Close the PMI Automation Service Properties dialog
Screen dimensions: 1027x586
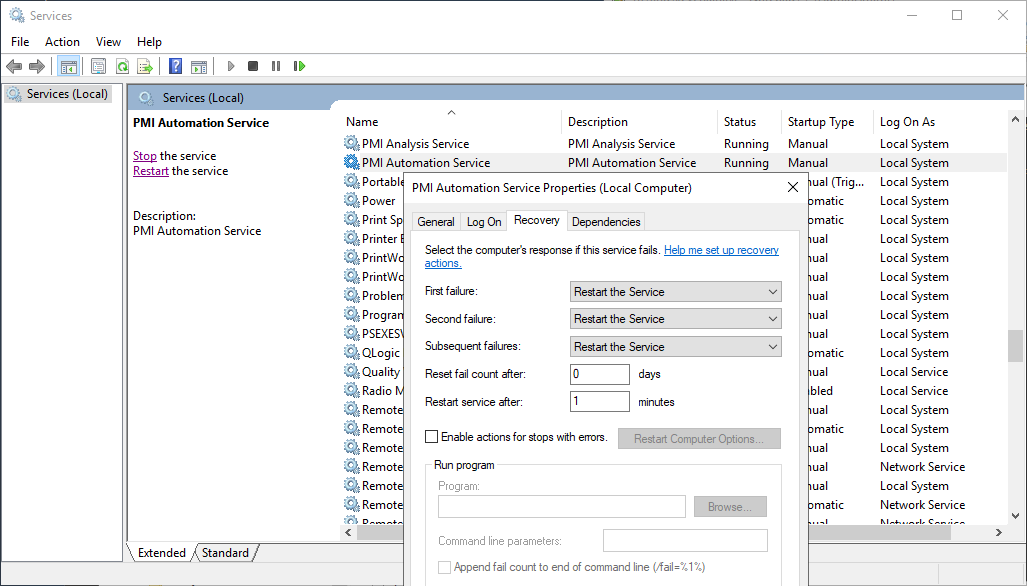(x=793, y=187)
